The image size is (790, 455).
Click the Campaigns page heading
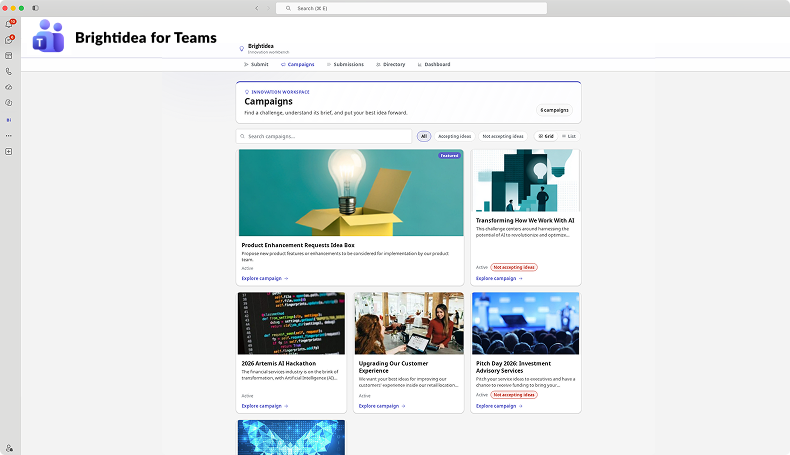[x=269, y=101]
